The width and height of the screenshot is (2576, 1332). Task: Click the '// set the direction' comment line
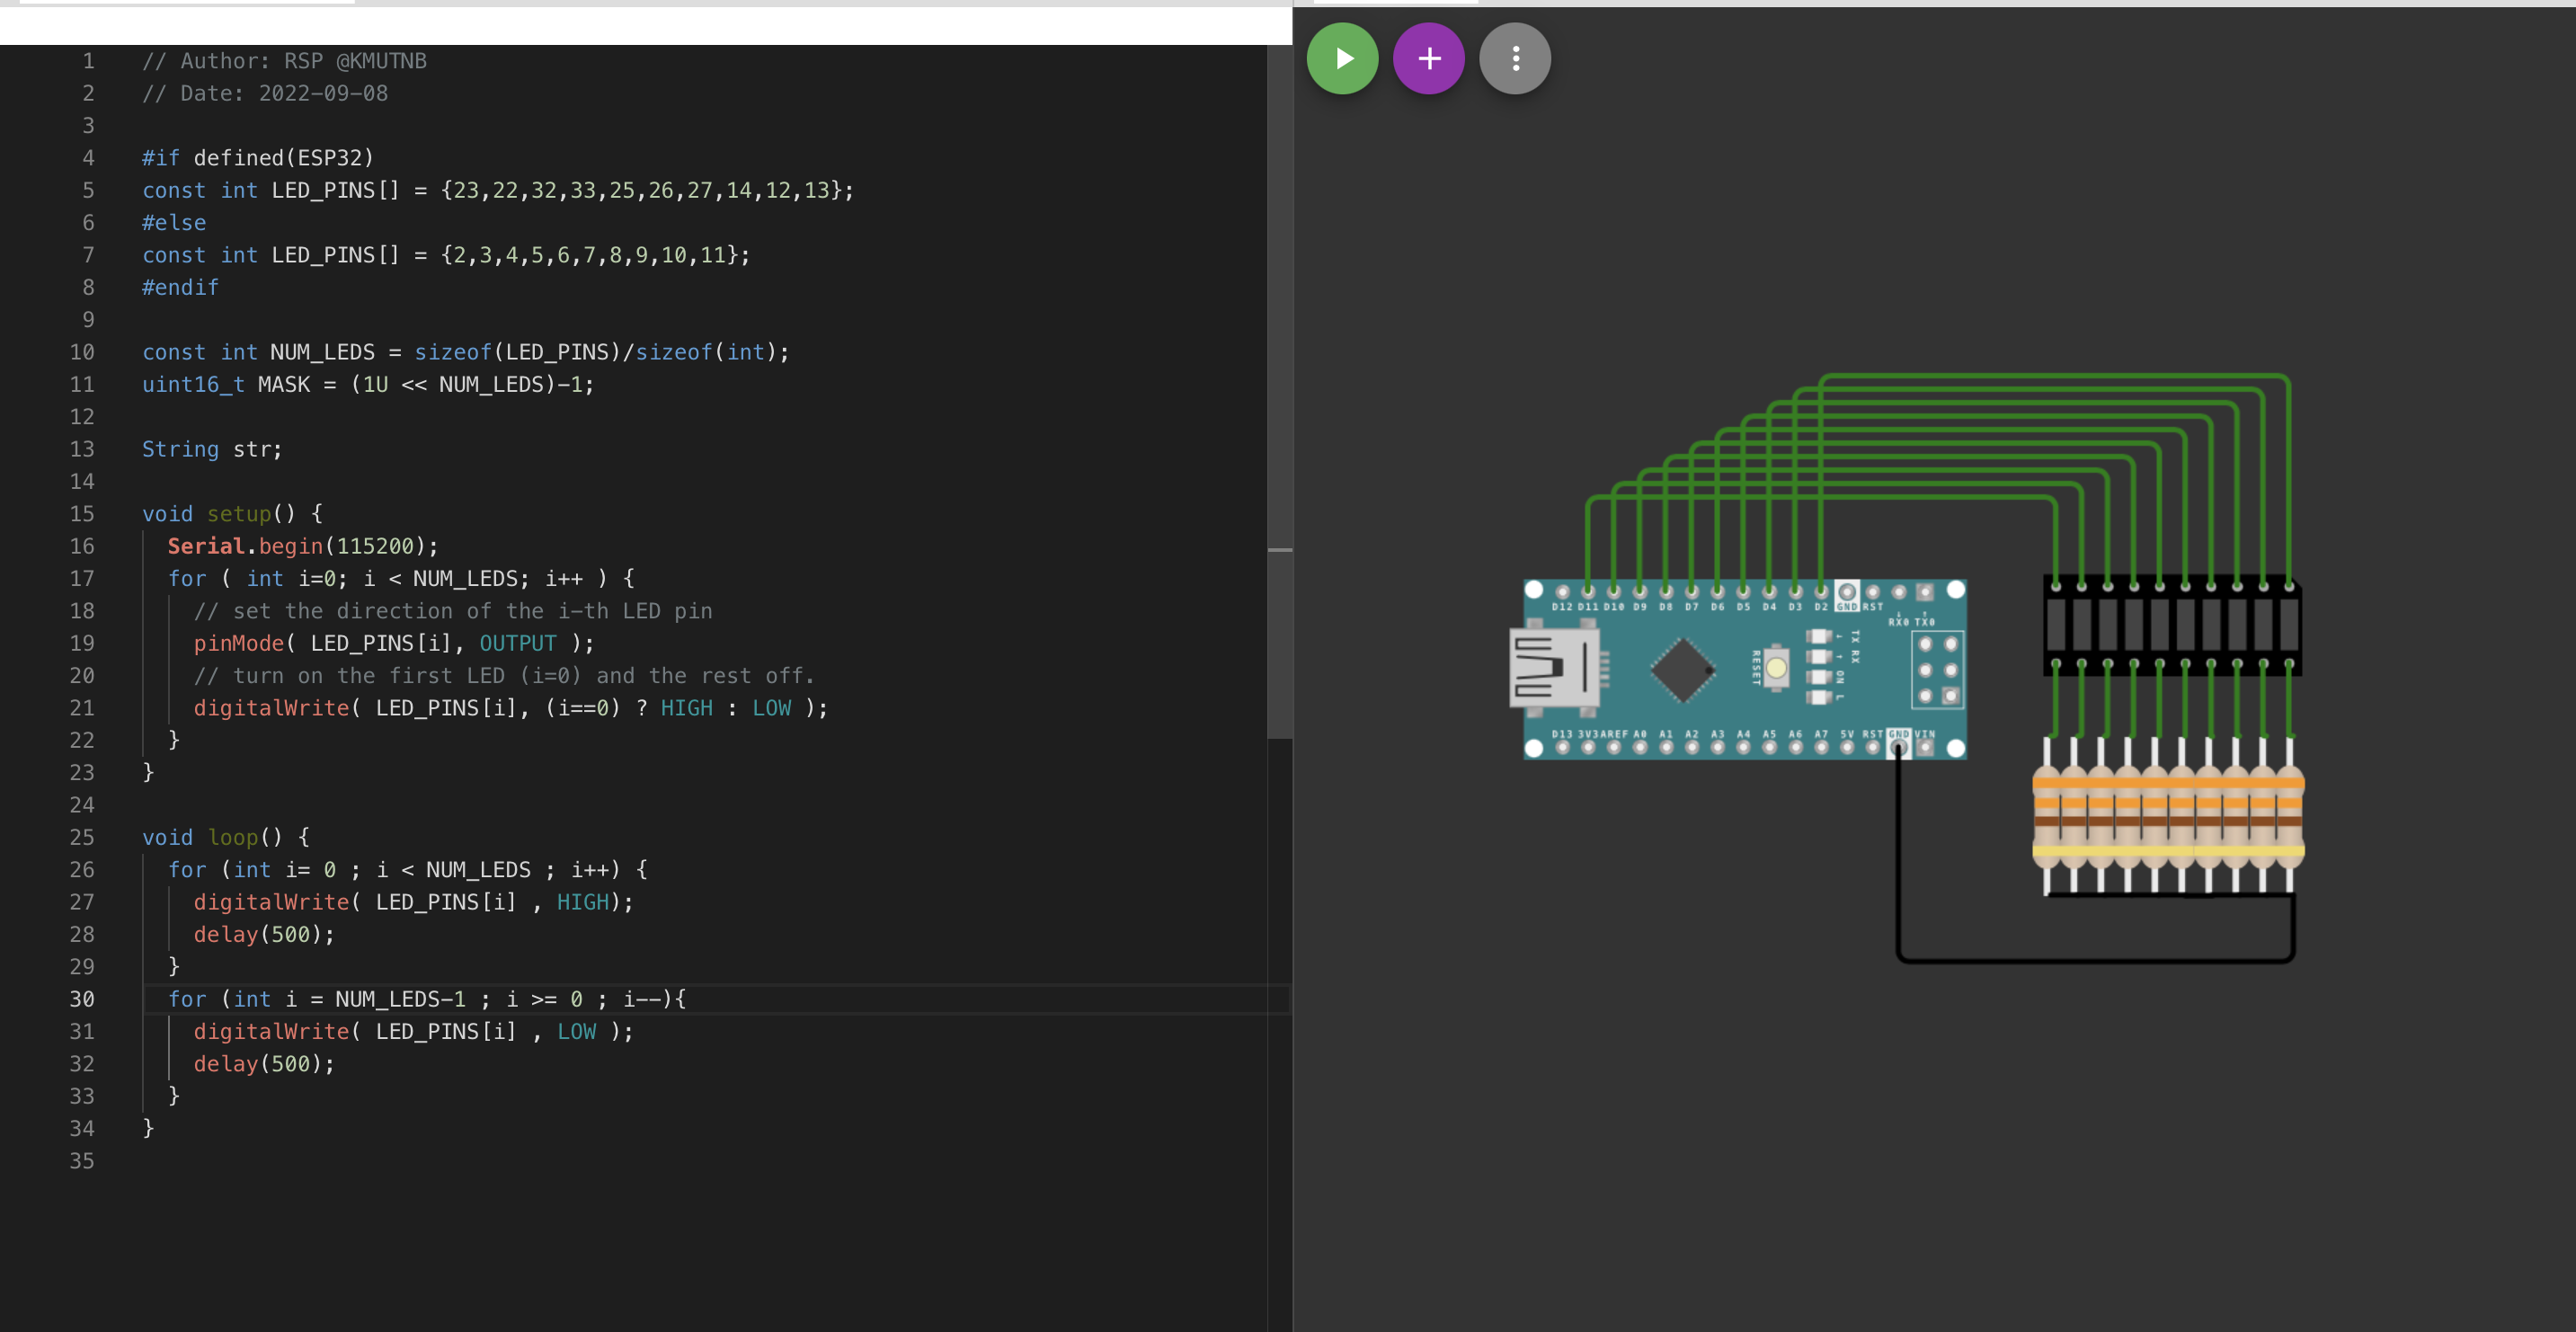[x=453, y=611]
